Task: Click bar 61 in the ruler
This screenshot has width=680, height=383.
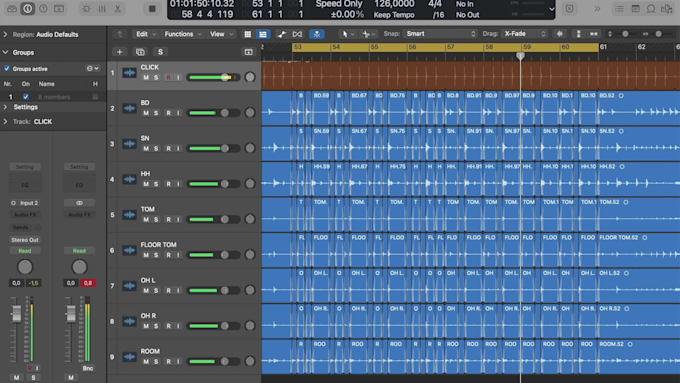Action: point(603,47)
